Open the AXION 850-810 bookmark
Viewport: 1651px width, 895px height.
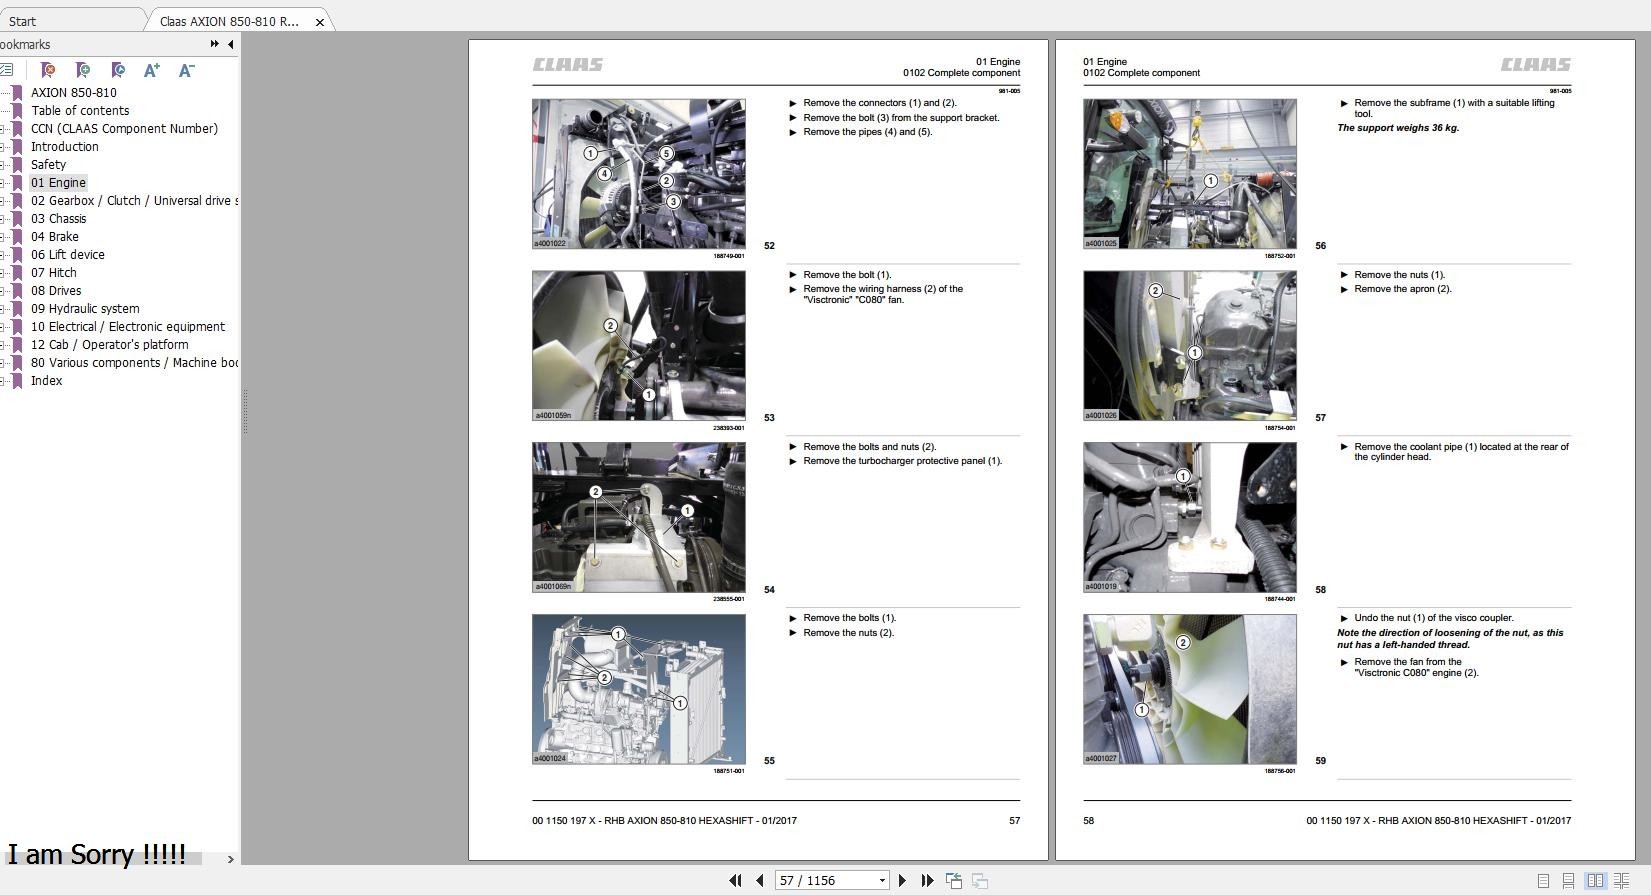(x=73, y=92)
